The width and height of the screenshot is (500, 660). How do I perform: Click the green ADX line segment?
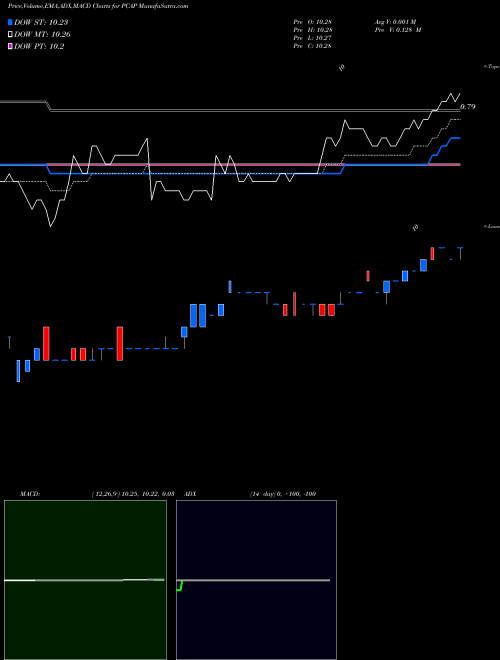point(180,586)
